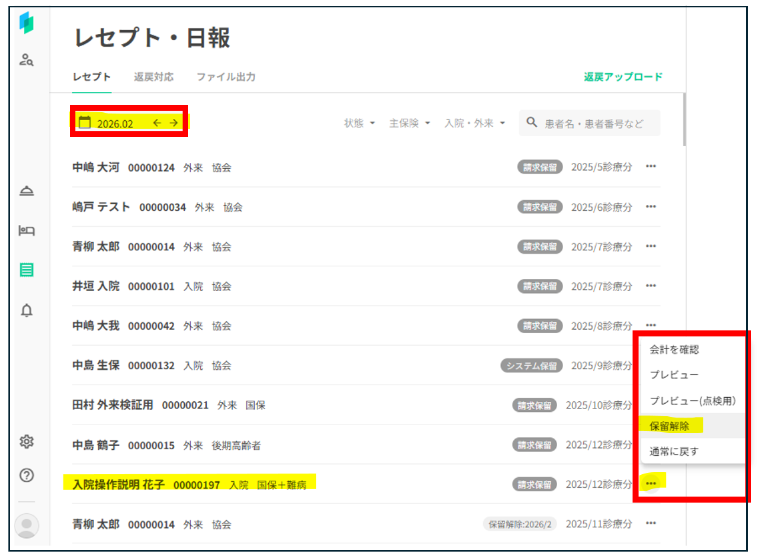Open the 中嶋 大我 00000042 row
The image size is (758, 556).
pyautogui.click(x=366, y=326)
